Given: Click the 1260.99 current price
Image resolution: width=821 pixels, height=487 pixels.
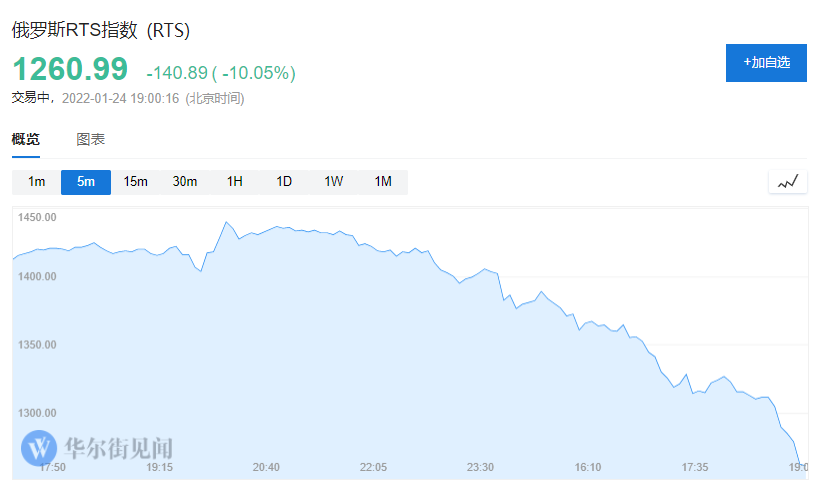Looking at the screenshot, I should click(70, 69).
